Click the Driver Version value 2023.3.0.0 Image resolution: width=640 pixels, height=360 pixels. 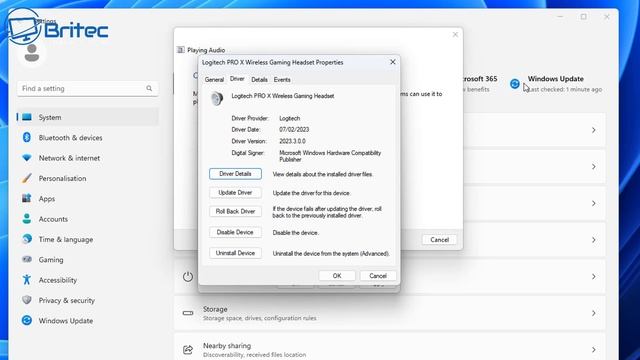[292, 141]
